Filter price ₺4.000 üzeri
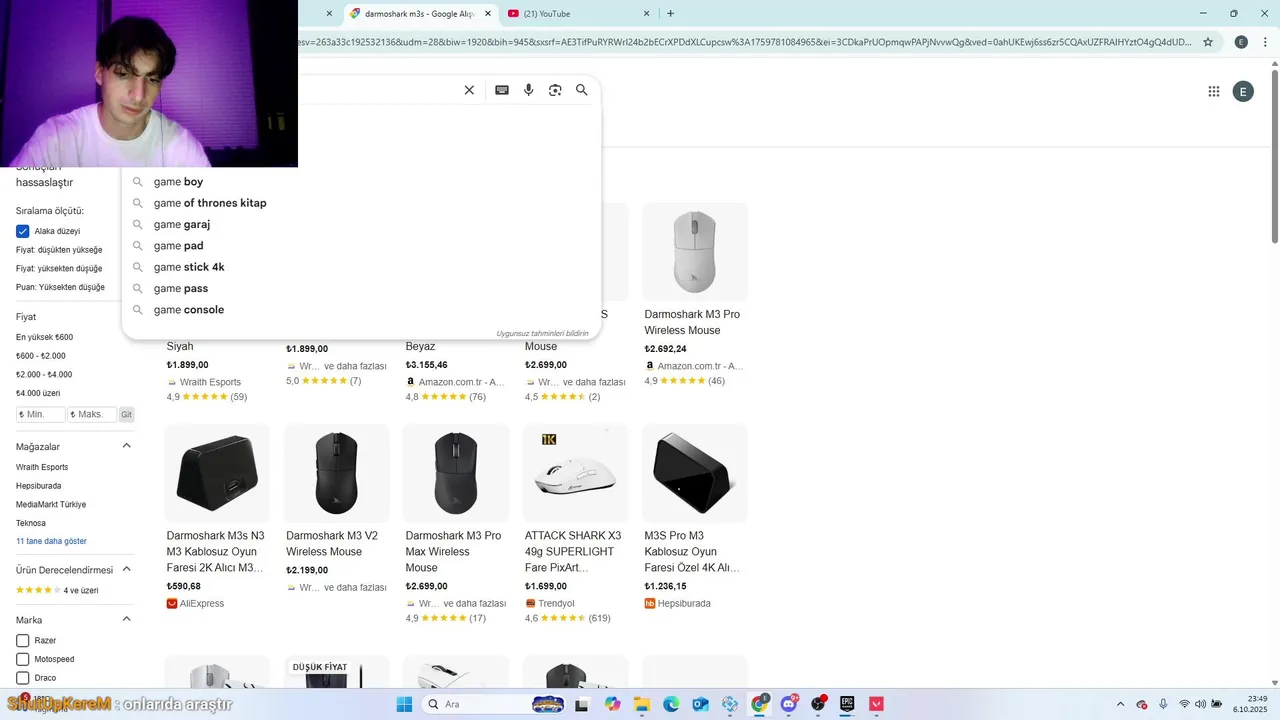The width and height of the screenshot is (1280, 720). (x=38, y=394)
